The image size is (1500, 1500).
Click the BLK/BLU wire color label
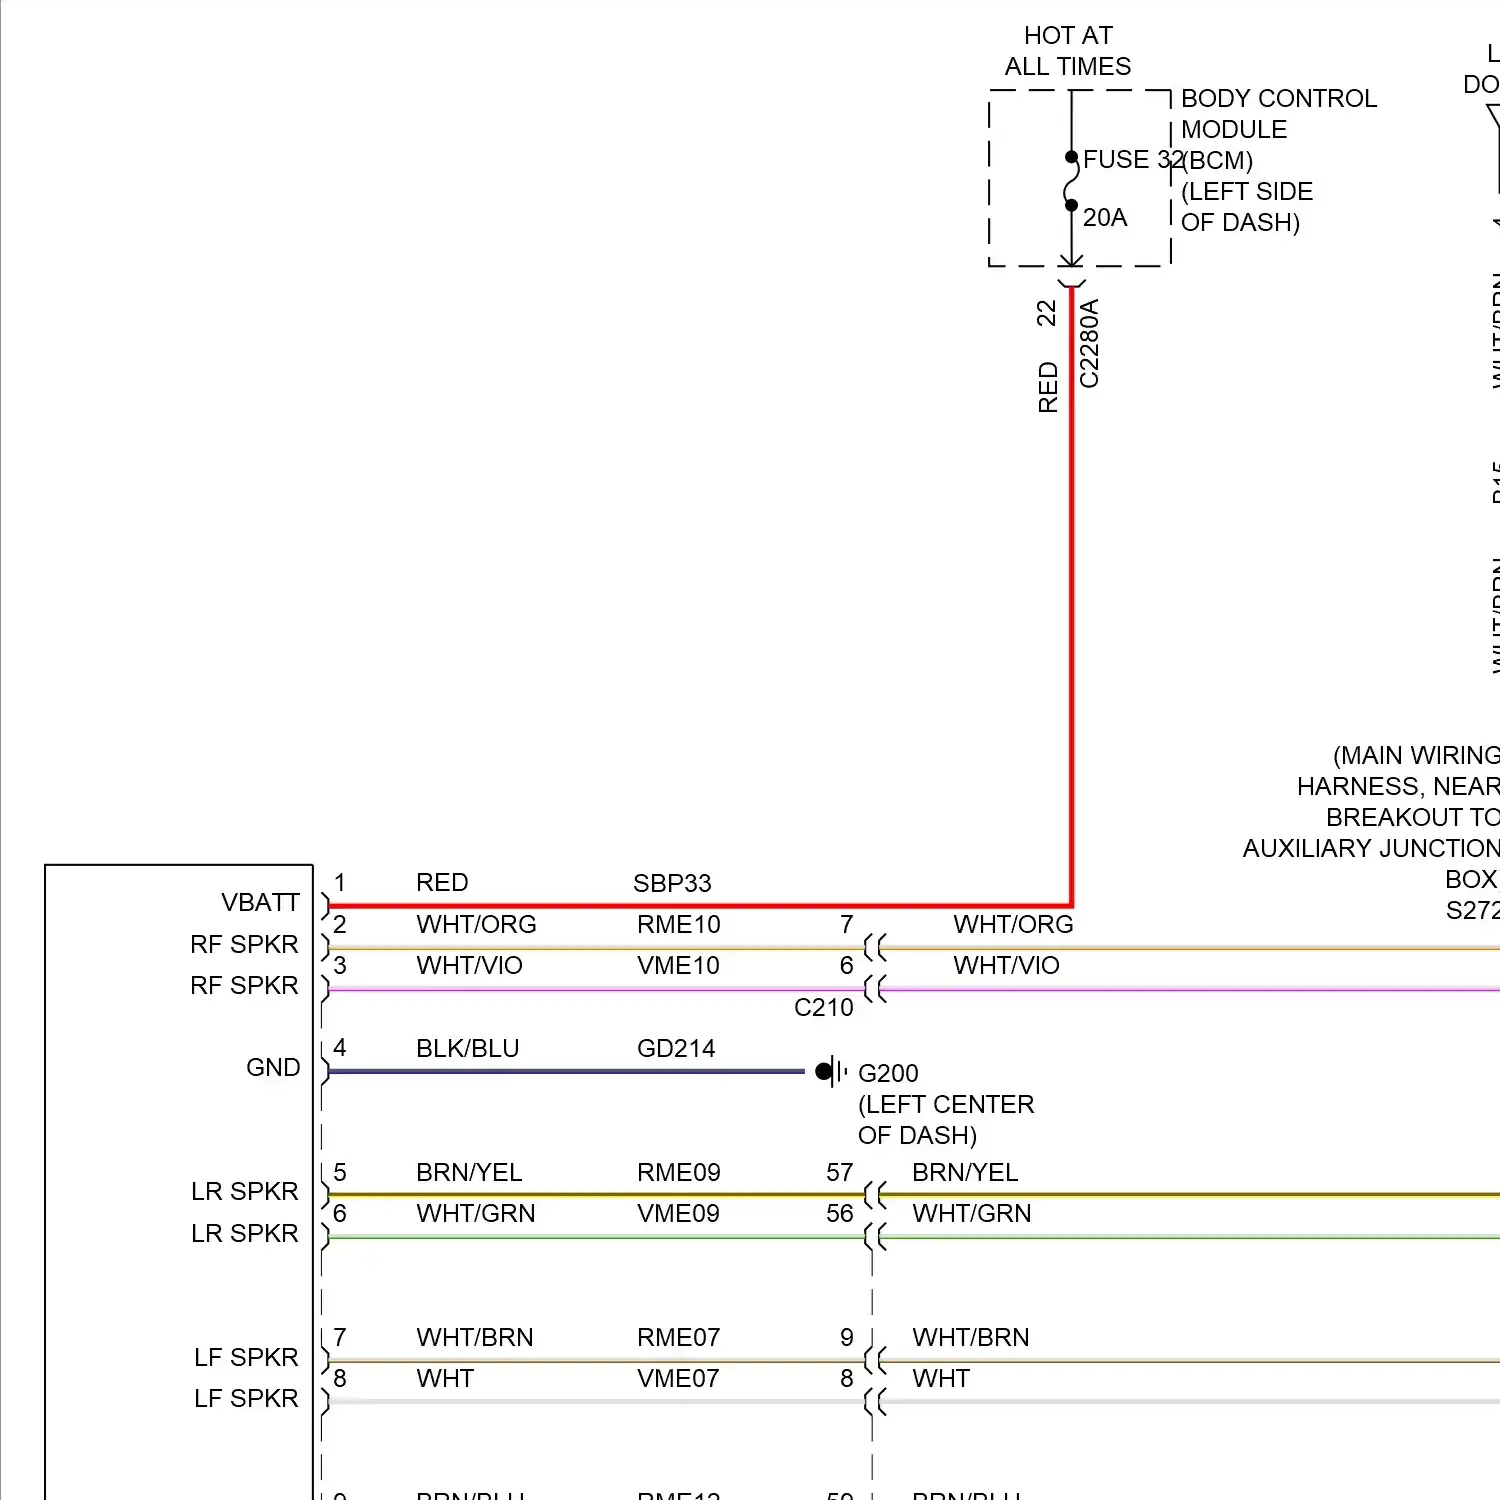pyautogui.click(x=468, y=1049)
